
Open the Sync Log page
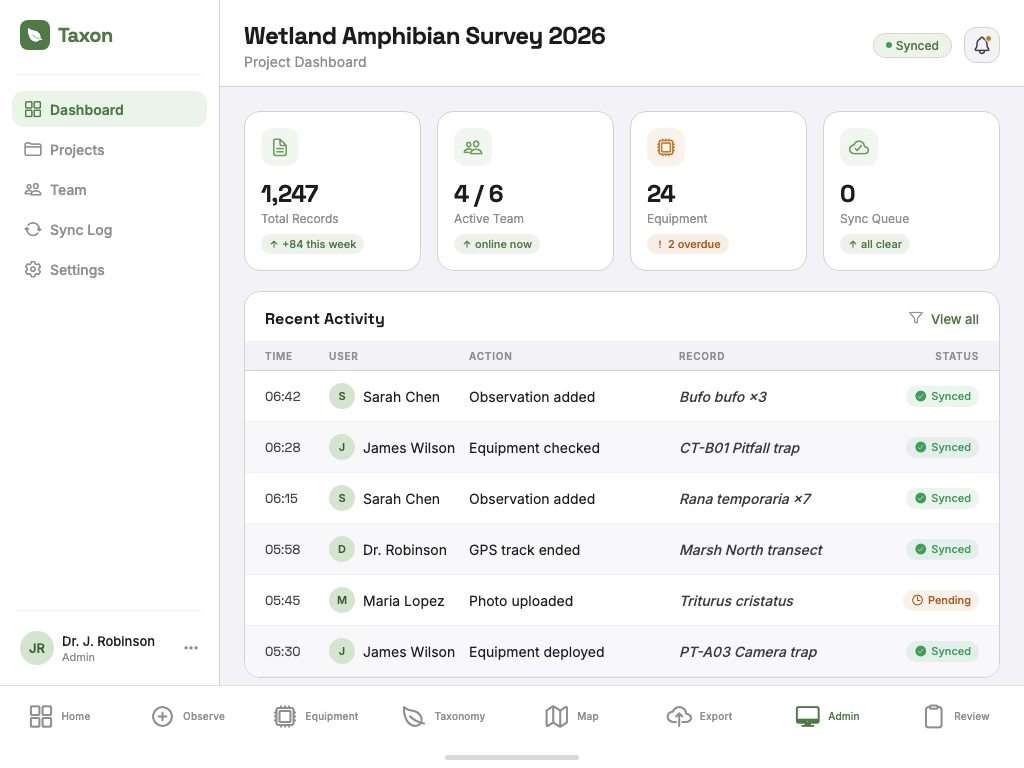click(x=80, y=229)
